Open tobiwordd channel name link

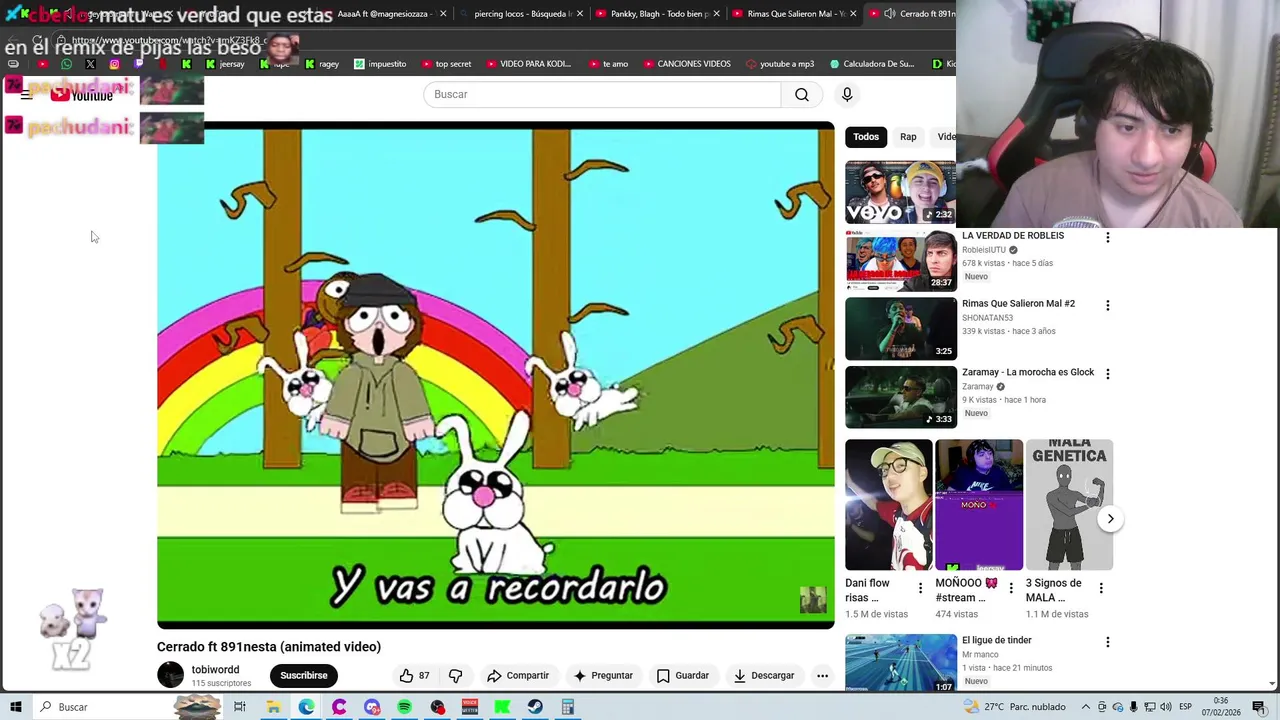215,670
